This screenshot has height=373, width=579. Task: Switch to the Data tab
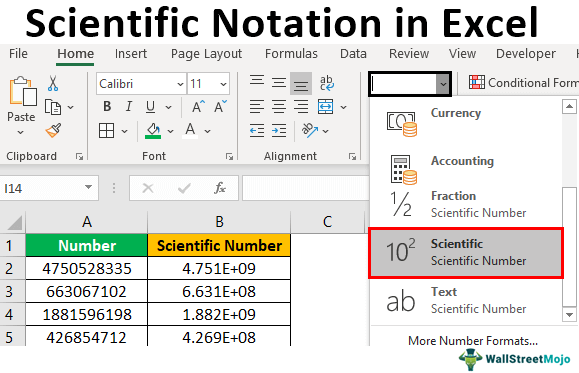pyautogui.click(x=353, y=54)
